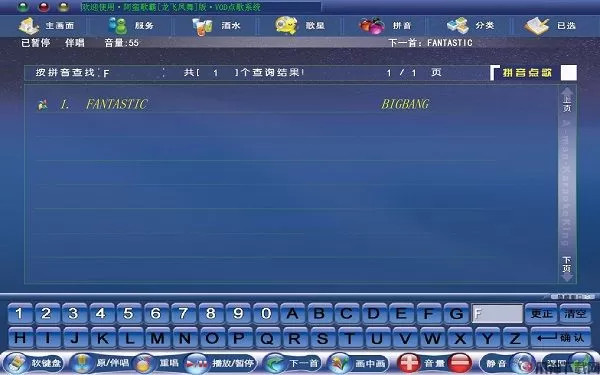Click the search input field showing F

tap(497, 314)
